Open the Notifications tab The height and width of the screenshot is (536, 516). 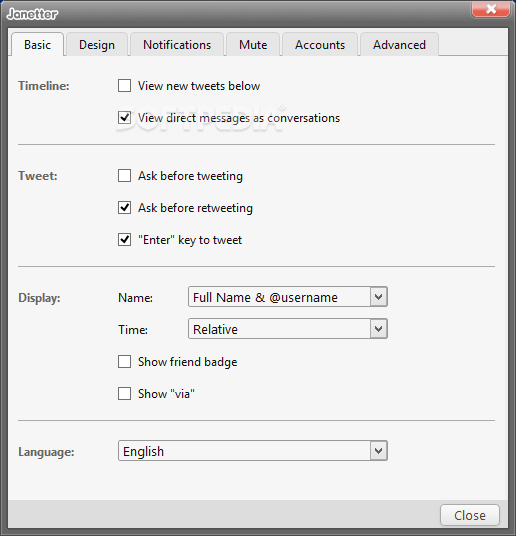[177, 44]
